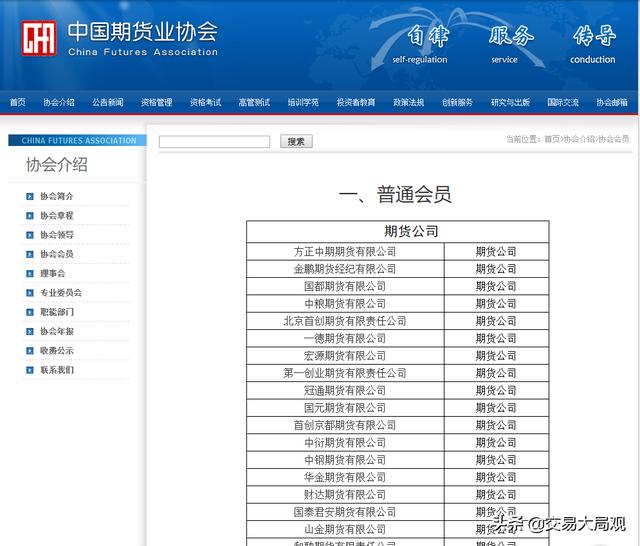Click arrow icon beside 专业委员会
The image size is (640, 546).
30,293
